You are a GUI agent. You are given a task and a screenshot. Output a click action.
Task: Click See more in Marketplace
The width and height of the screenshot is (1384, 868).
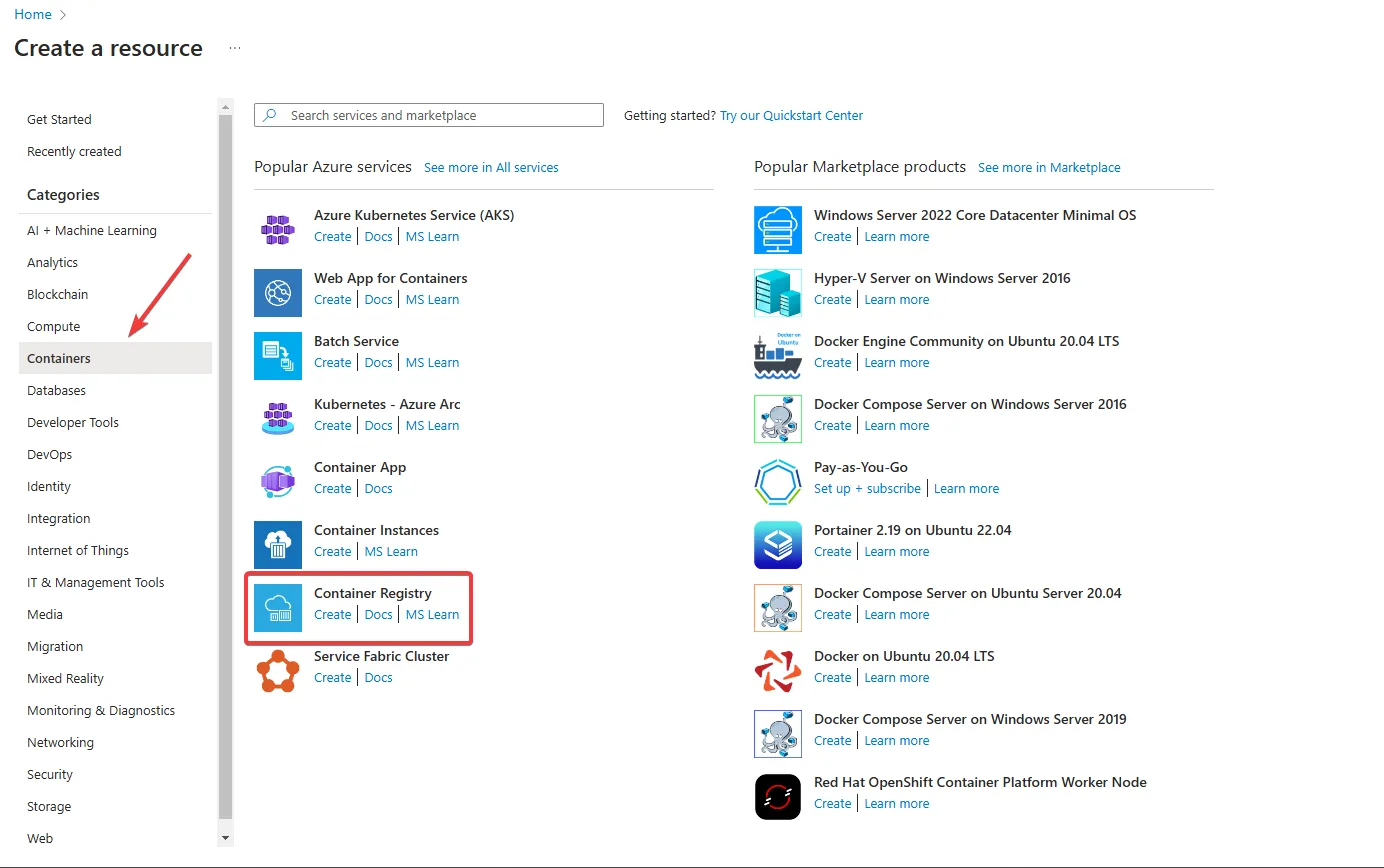1049,167
